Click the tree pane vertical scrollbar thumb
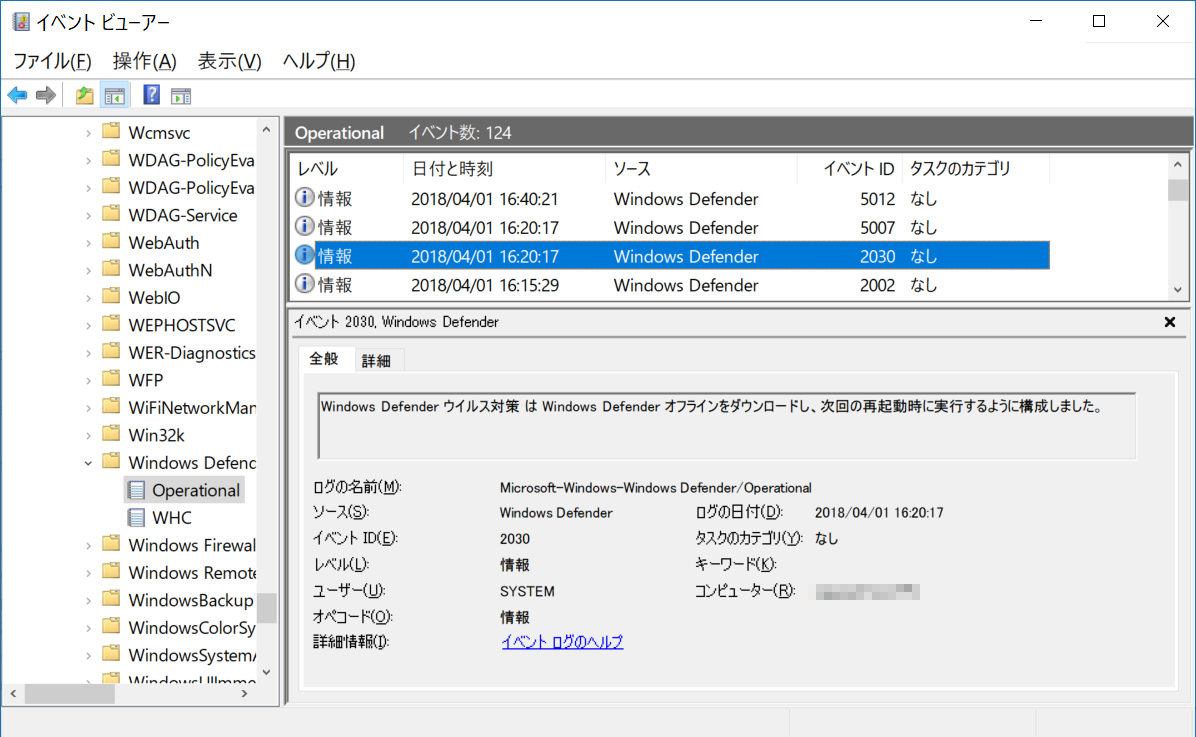Image resolution: width=1196 pixels, height=737 pixels. point(266,608)
